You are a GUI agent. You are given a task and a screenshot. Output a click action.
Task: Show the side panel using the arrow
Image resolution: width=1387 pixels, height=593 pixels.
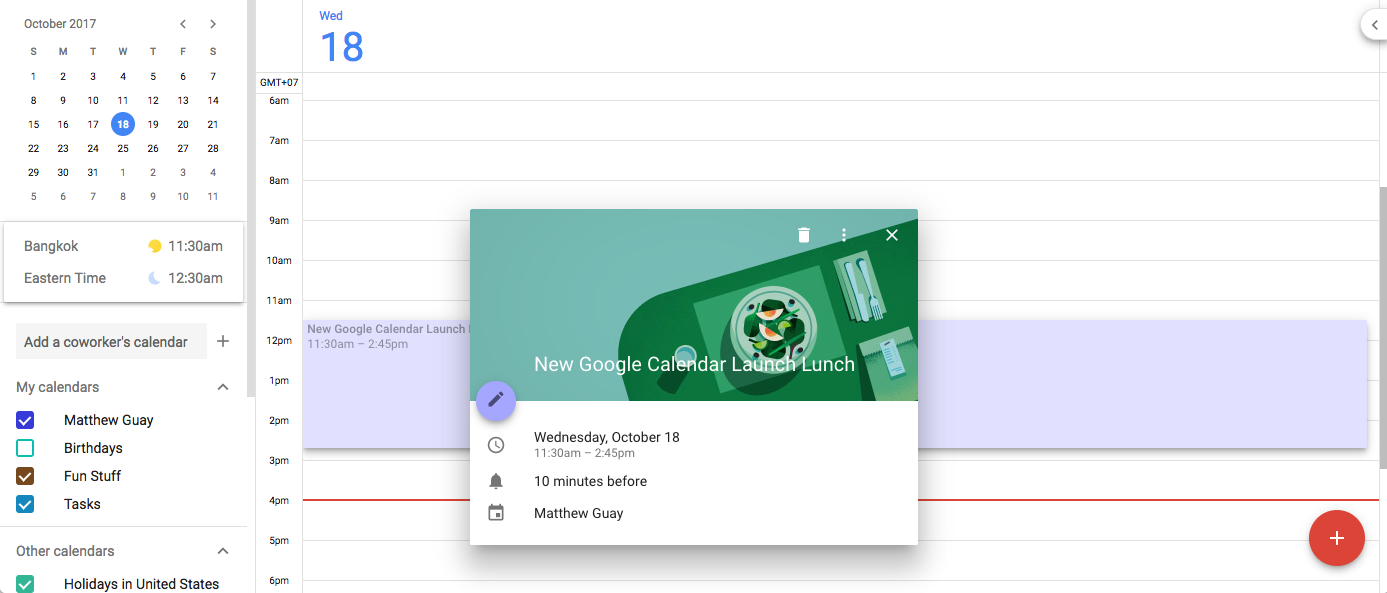1375,25
